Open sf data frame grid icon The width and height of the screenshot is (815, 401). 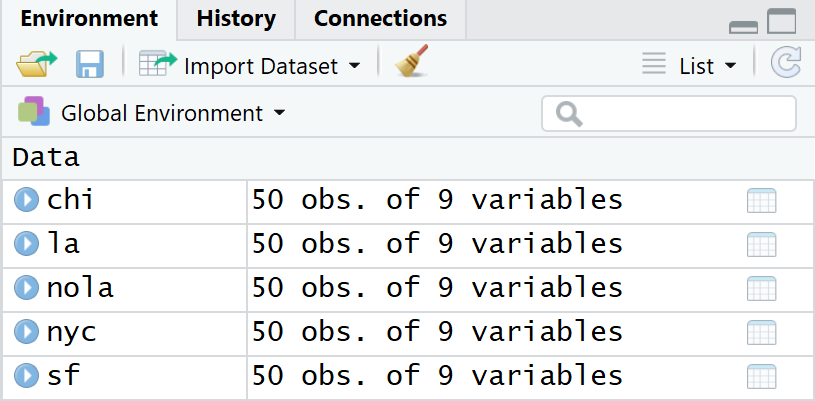coord(761,377)
